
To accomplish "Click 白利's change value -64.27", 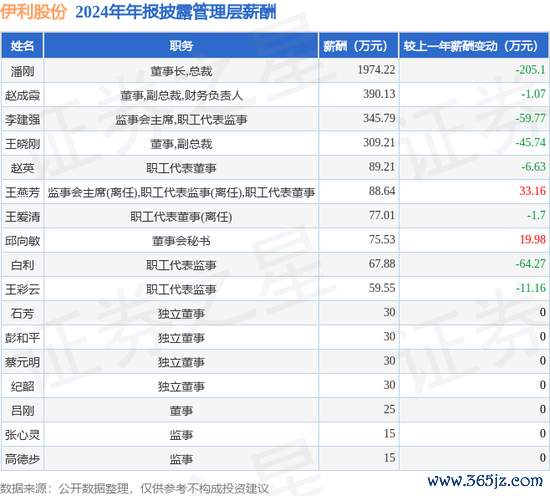I will point(530,263).
